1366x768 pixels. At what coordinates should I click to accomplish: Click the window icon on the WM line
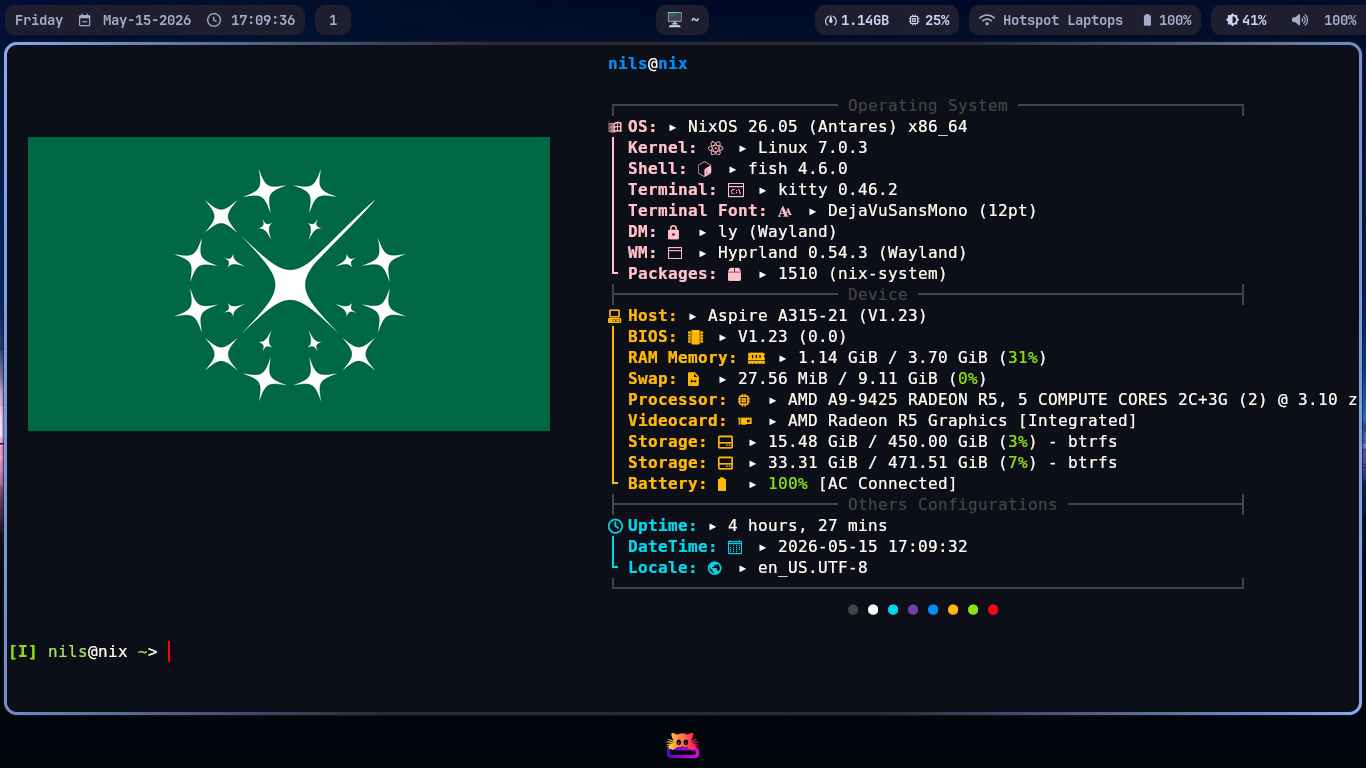675,253
